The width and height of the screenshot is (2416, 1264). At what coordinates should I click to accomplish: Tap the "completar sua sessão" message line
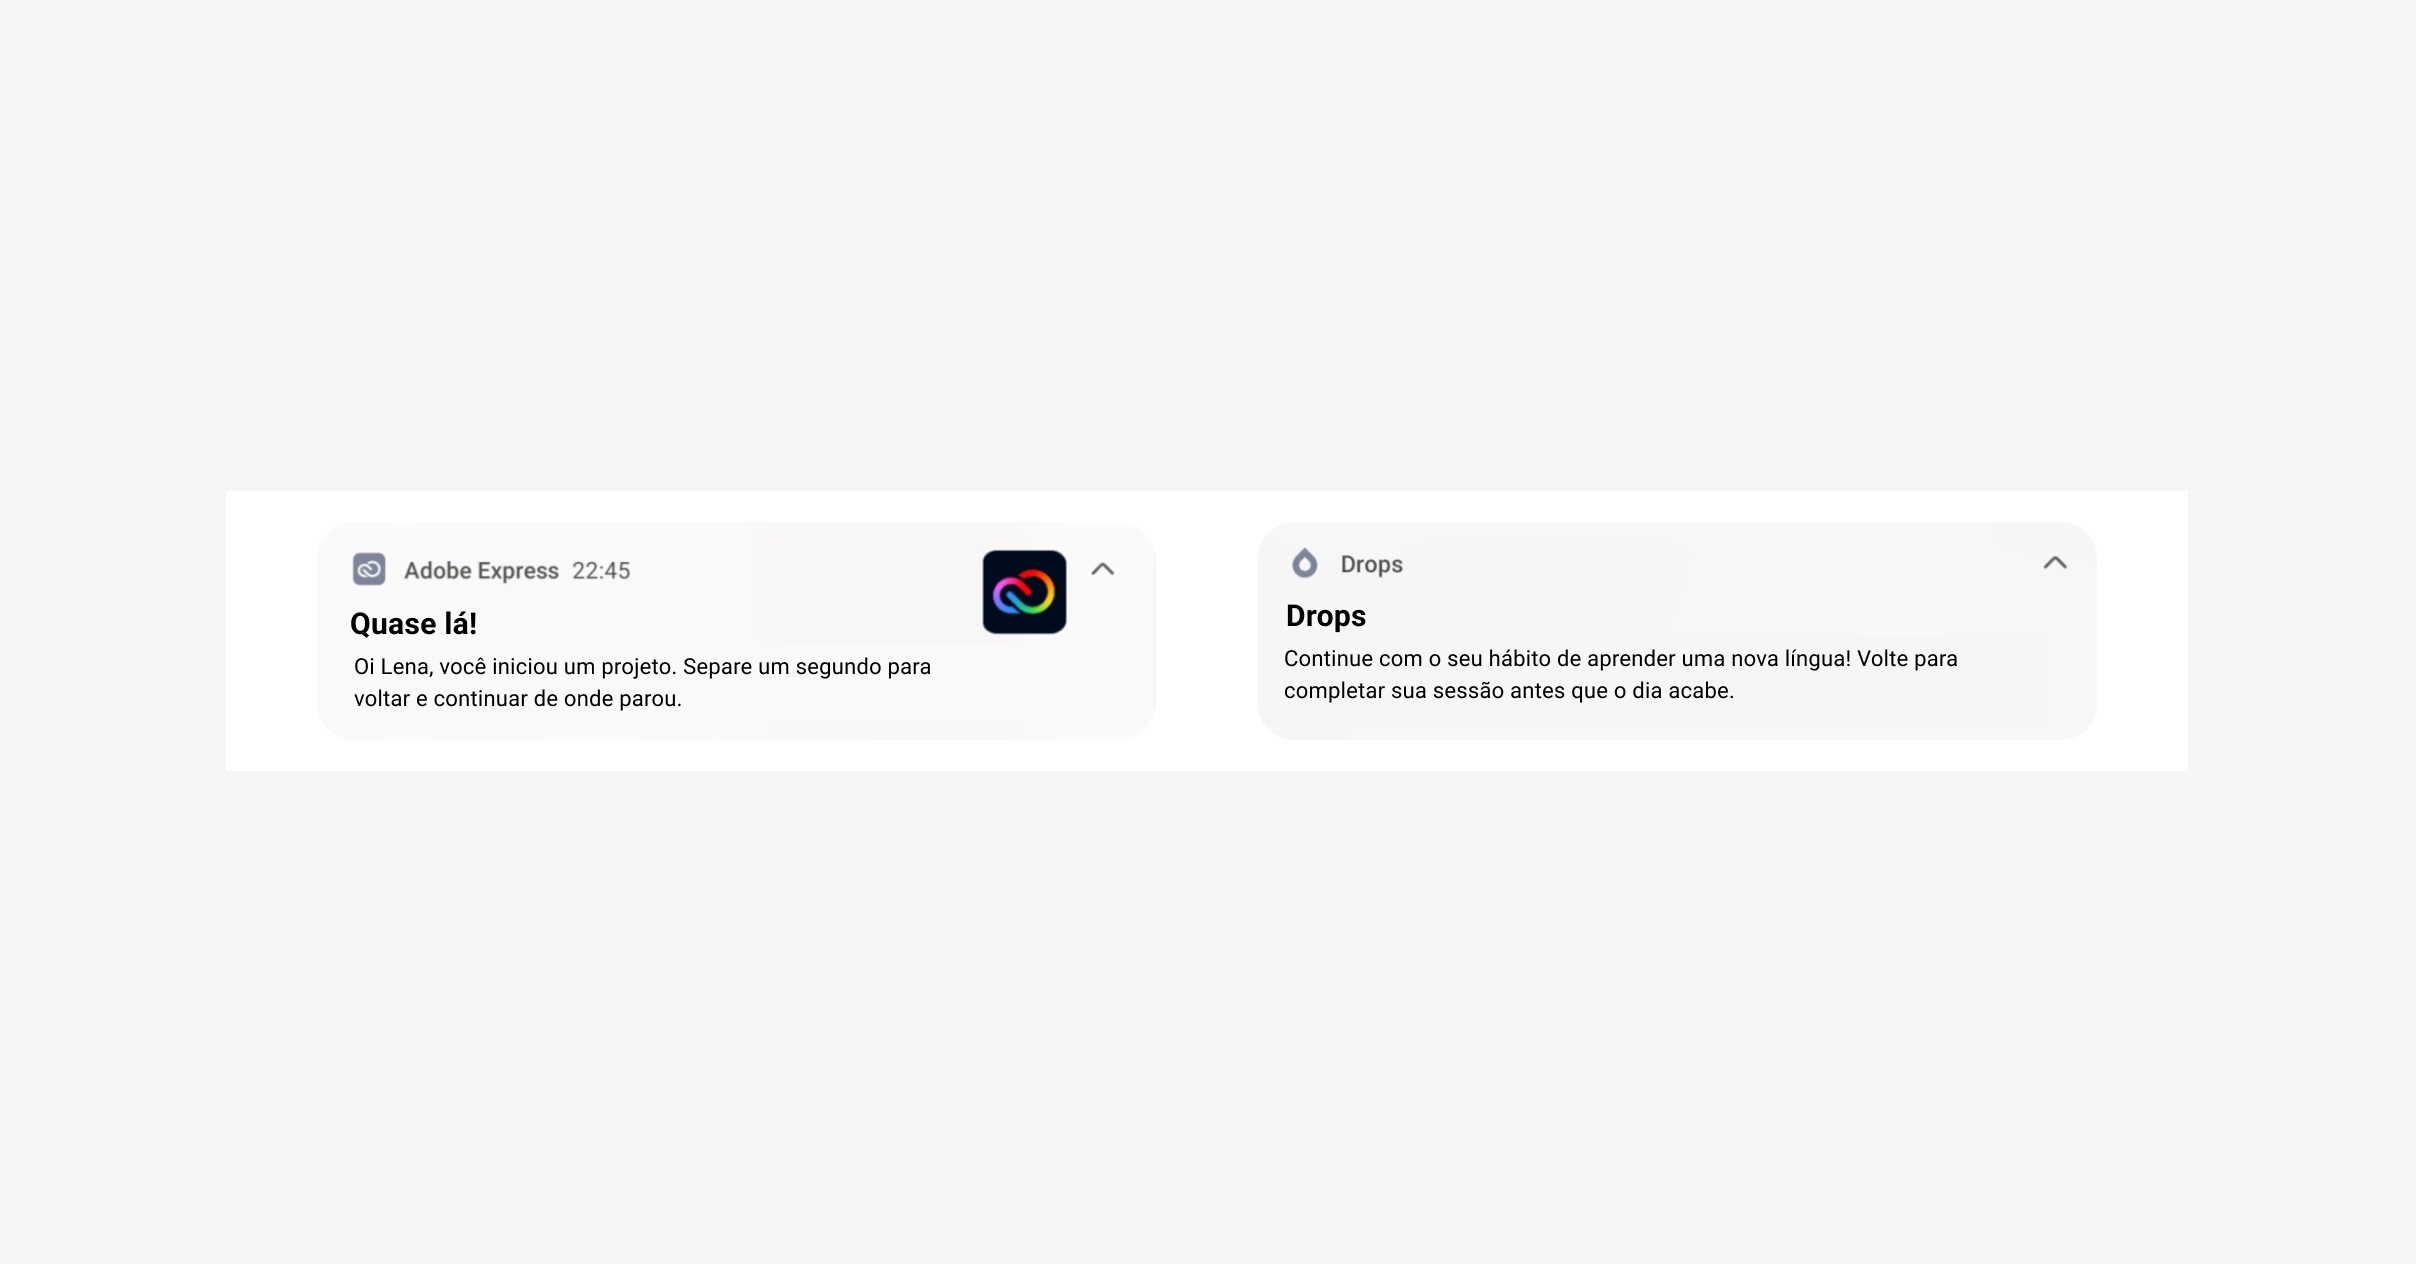coord(1508,691)
